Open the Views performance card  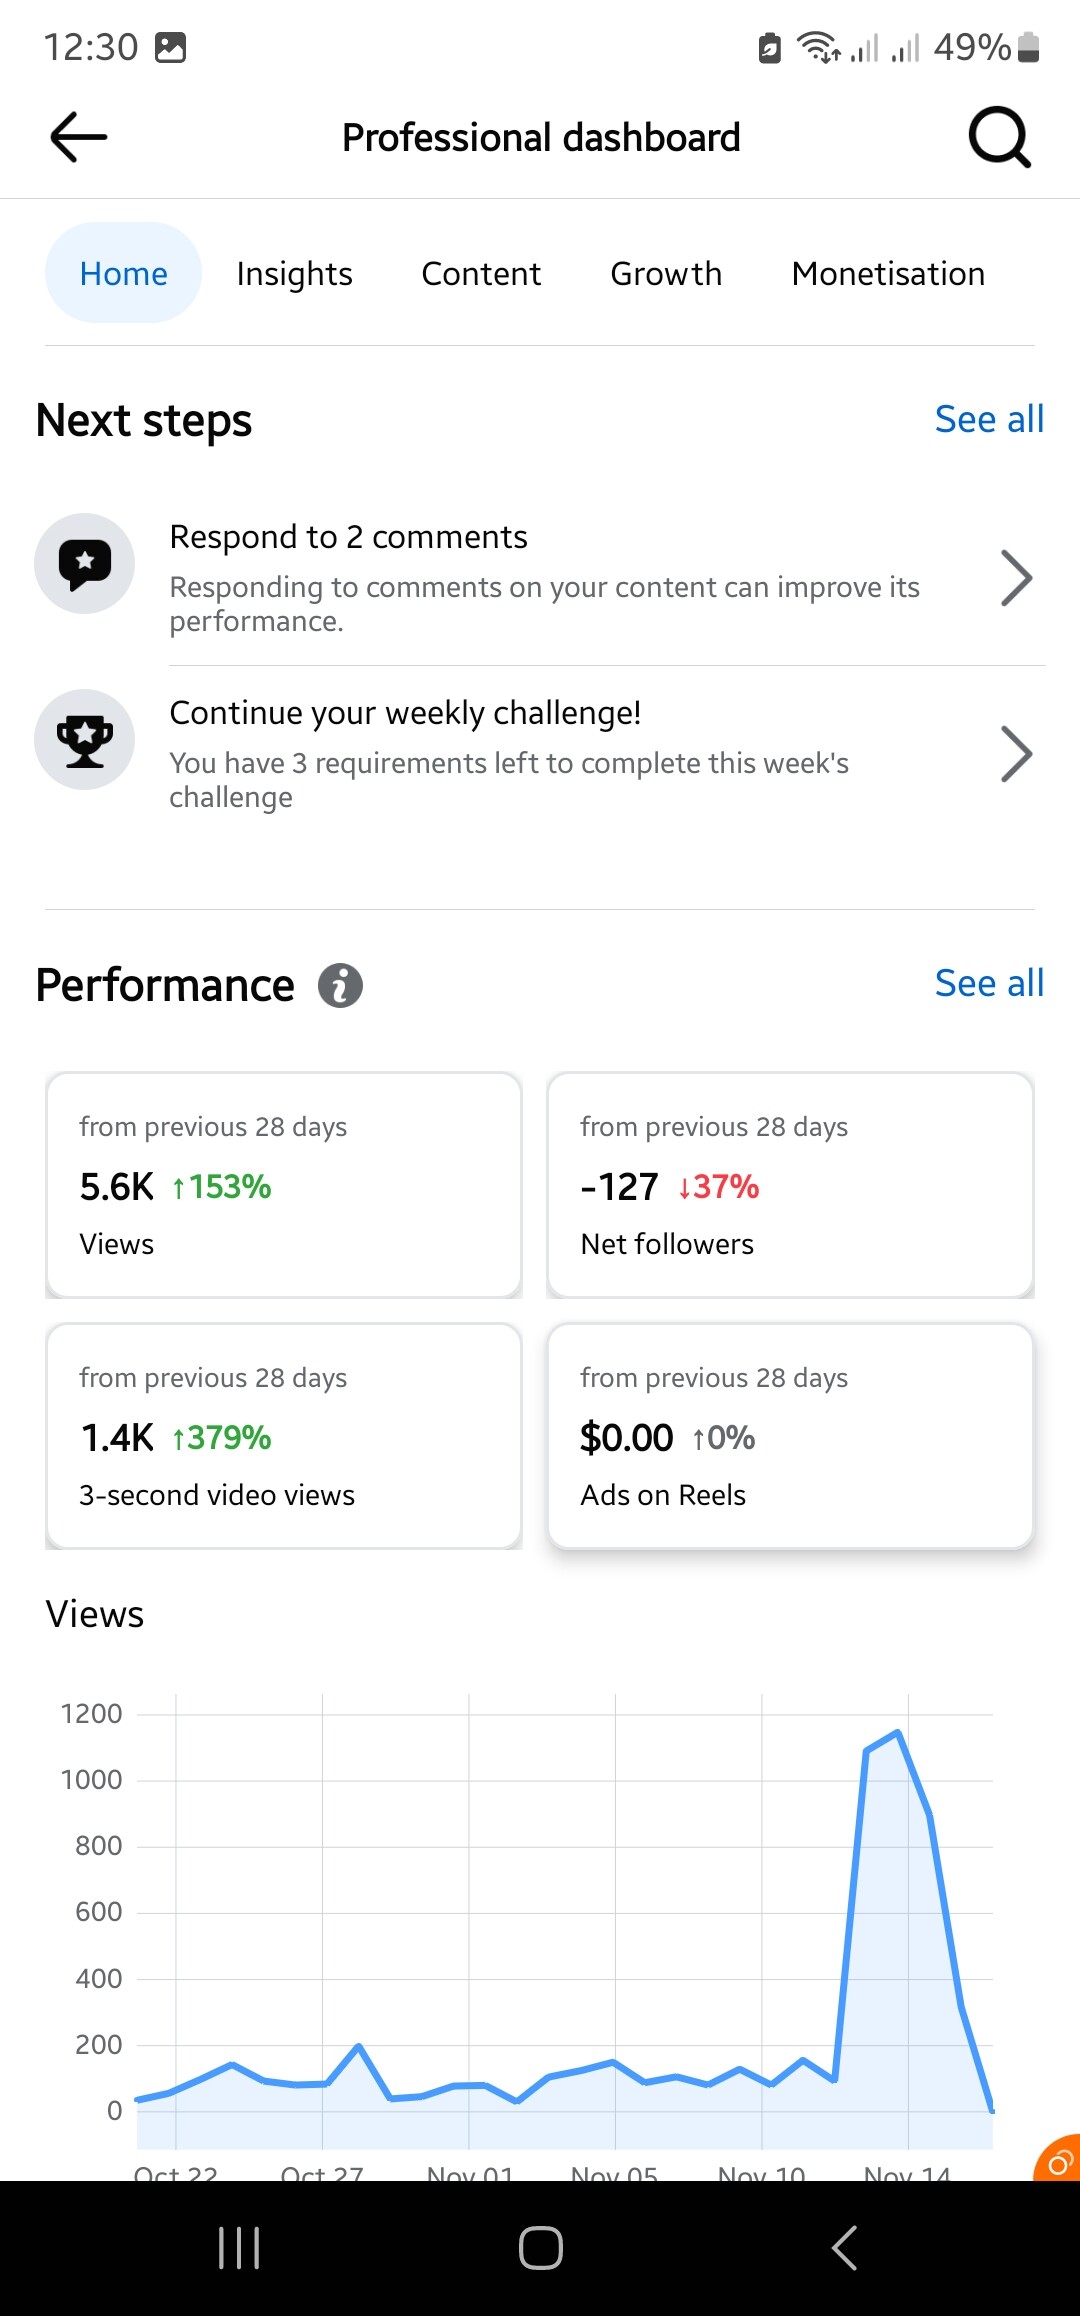(x=284, y=1185)
